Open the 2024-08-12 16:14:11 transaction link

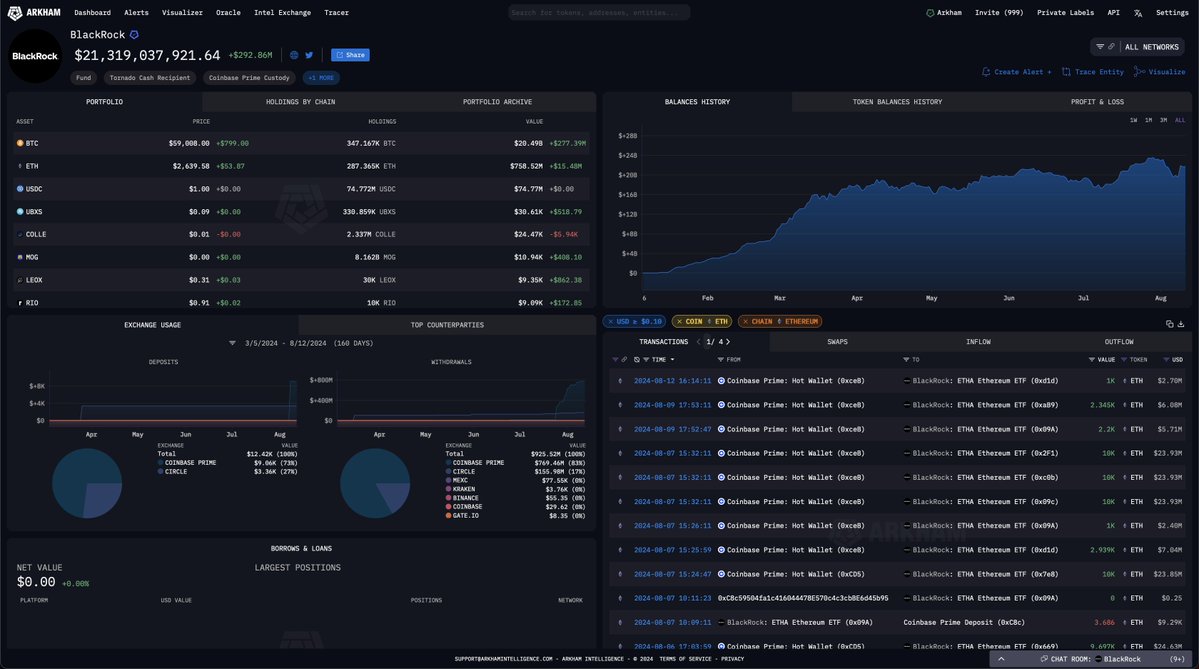coord(672,381)
